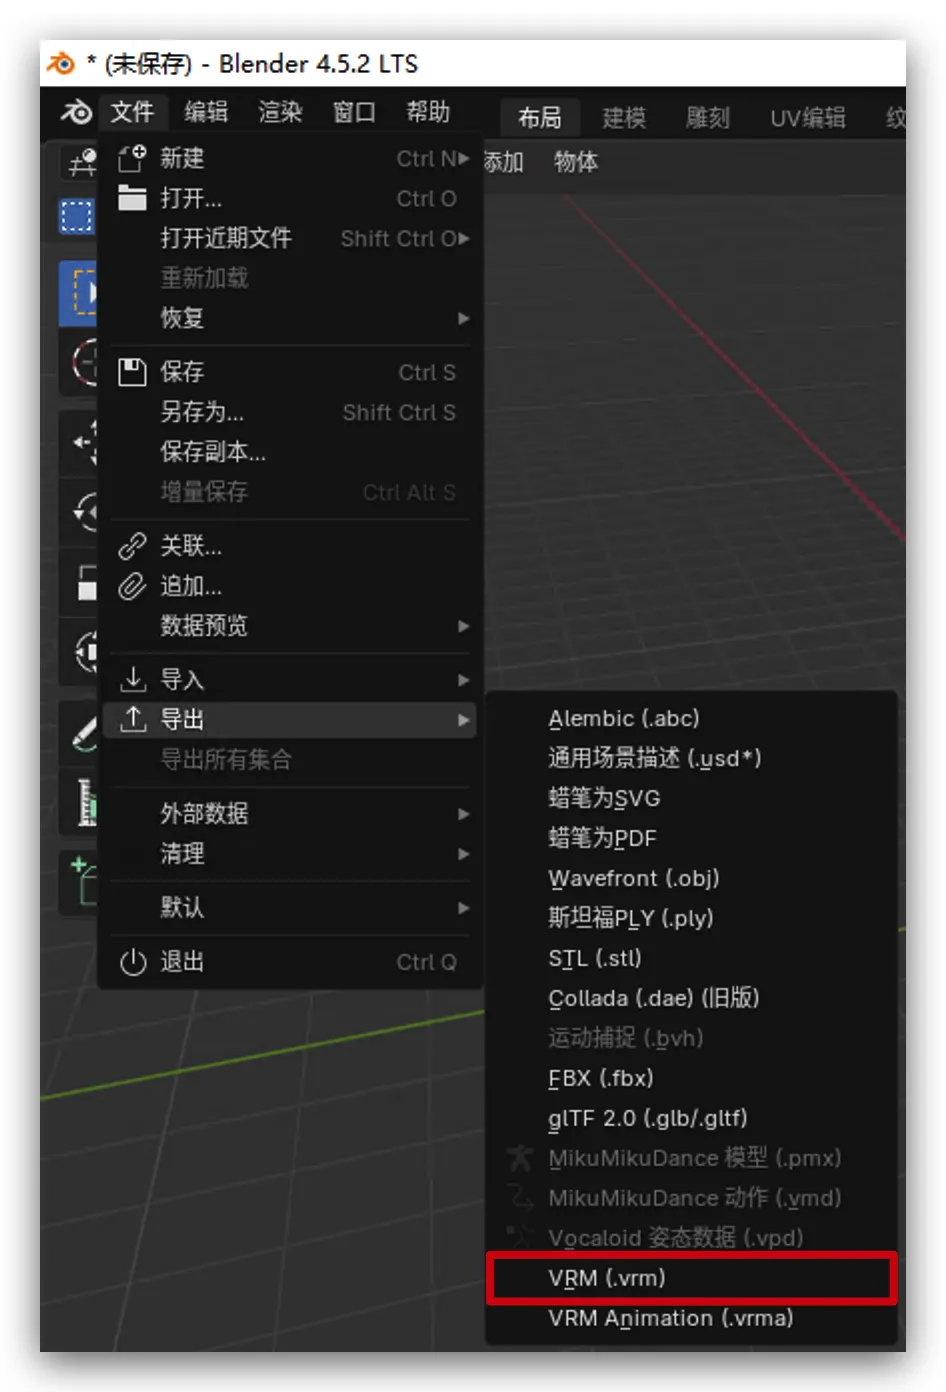Expand 打开近期文件 submenu
The height and width of the screenshot is (1392, 946).
point(290,239)
